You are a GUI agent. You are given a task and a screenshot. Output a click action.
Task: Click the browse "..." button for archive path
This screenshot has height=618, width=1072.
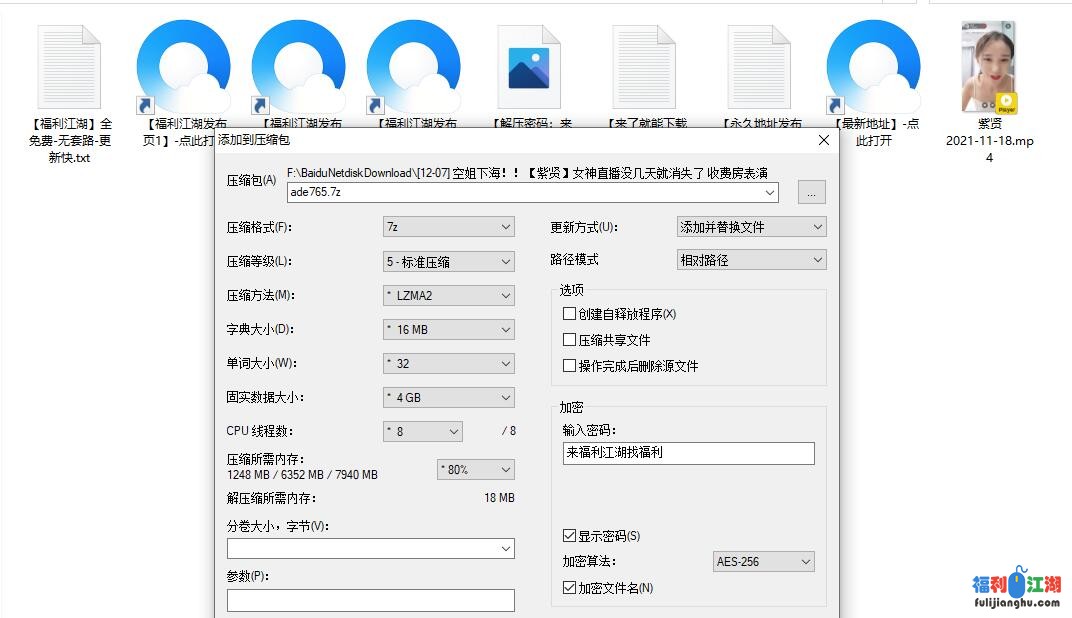[812, 192]
